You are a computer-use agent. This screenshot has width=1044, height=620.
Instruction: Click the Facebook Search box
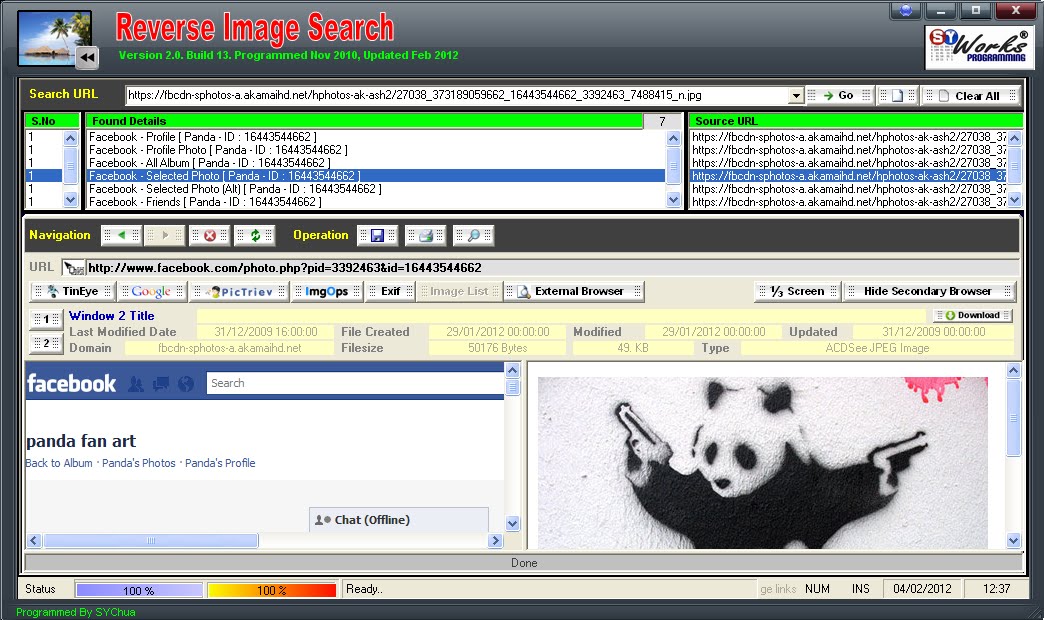click(355, 383)
